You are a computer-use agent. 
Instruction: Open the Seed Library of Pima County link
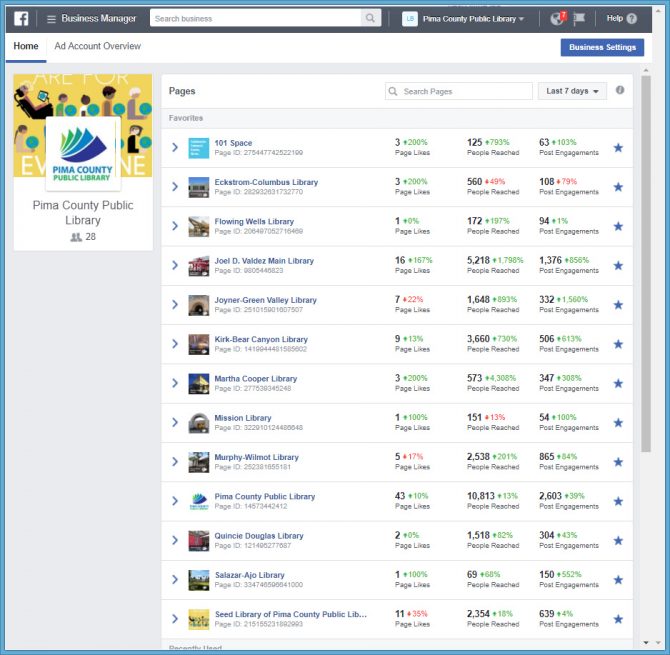pyautogui.click(x=291, y=614)
